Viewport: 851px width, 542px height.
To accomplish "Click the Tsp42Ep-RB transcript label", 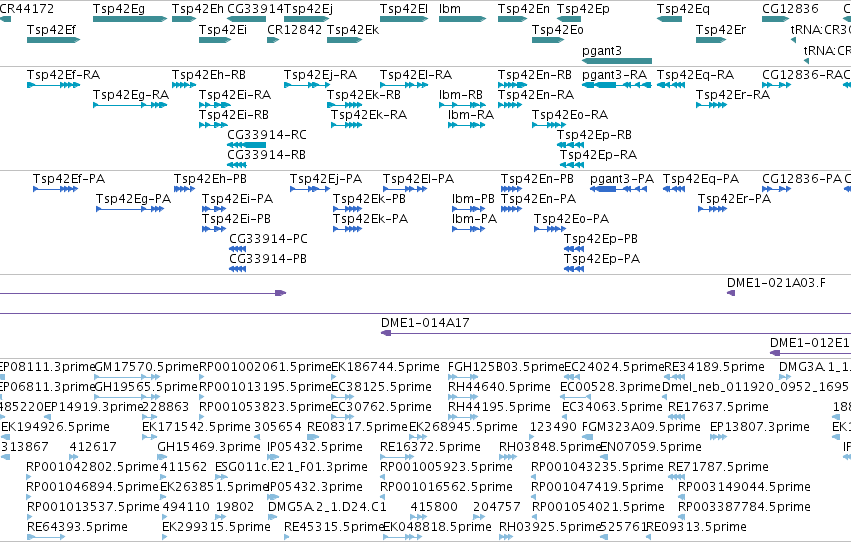I will click(594, 135).
